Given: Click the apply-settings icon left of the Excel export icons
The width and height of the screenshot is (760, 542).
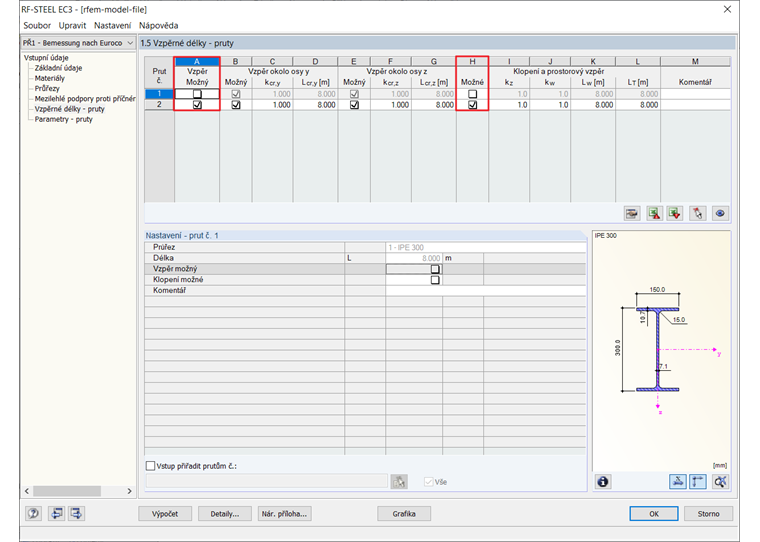Looking at the screenshot, I should 632,213.
